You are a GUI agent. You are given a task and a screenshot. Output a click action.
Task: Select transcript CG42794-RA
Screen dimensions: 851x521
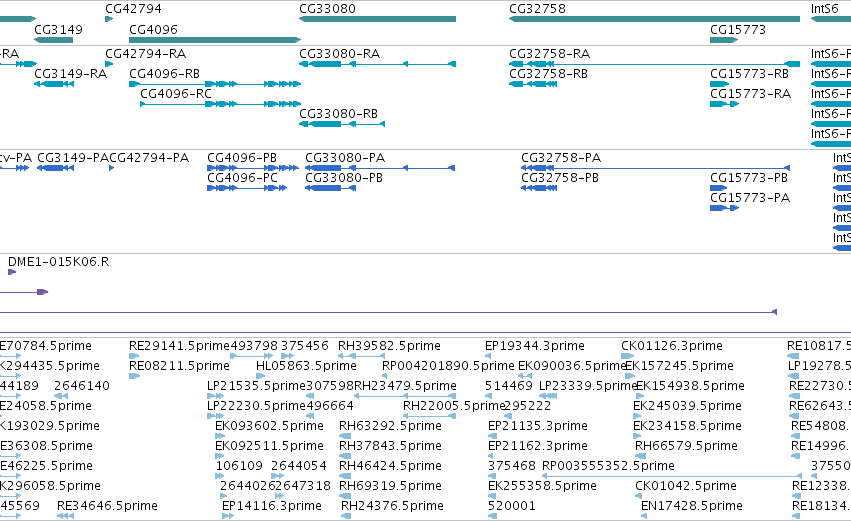tap(145, 54)
